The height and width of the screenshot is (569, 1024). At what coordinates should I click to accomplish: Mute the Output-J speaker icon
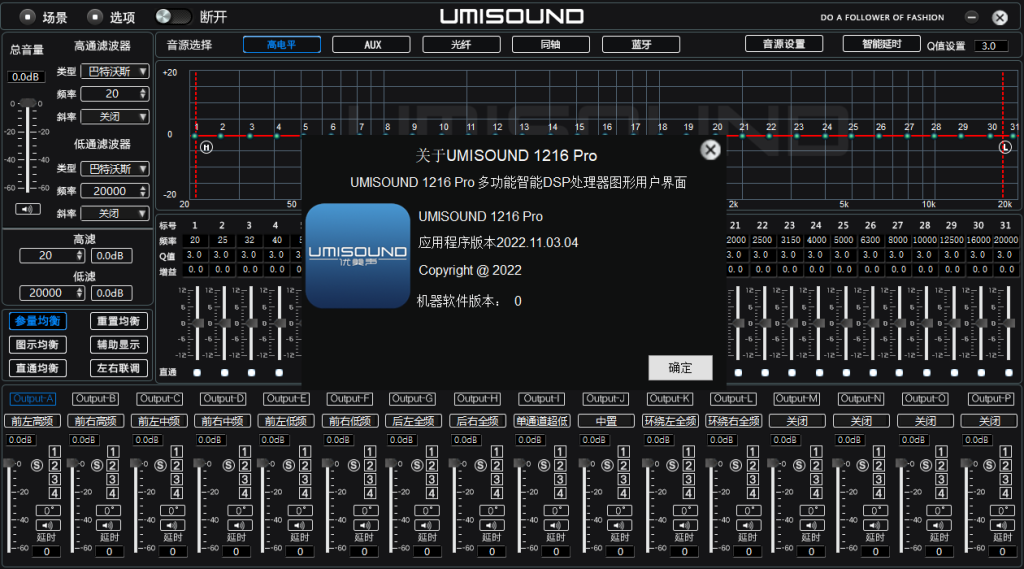pos(618,525)
